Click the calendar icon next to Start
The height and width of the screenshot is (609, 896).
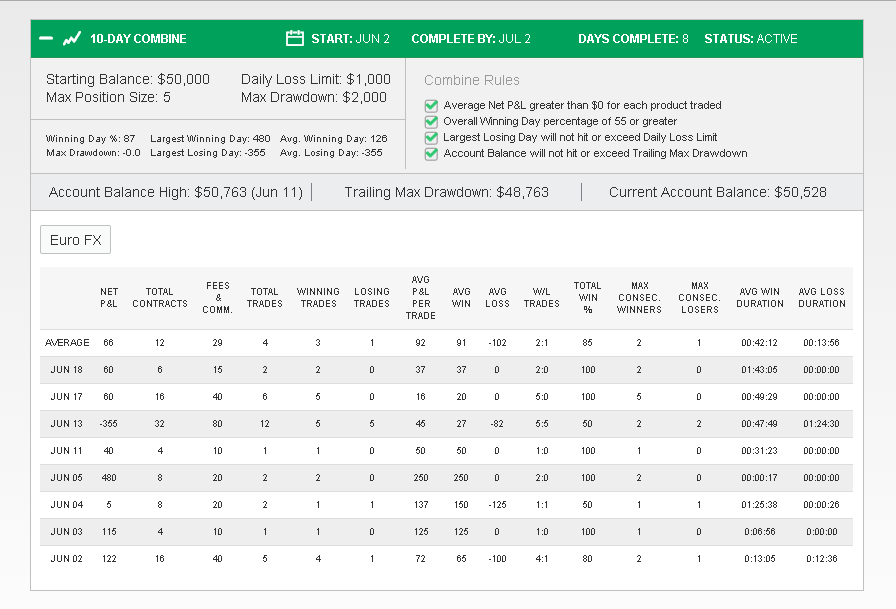click(294, 38)
